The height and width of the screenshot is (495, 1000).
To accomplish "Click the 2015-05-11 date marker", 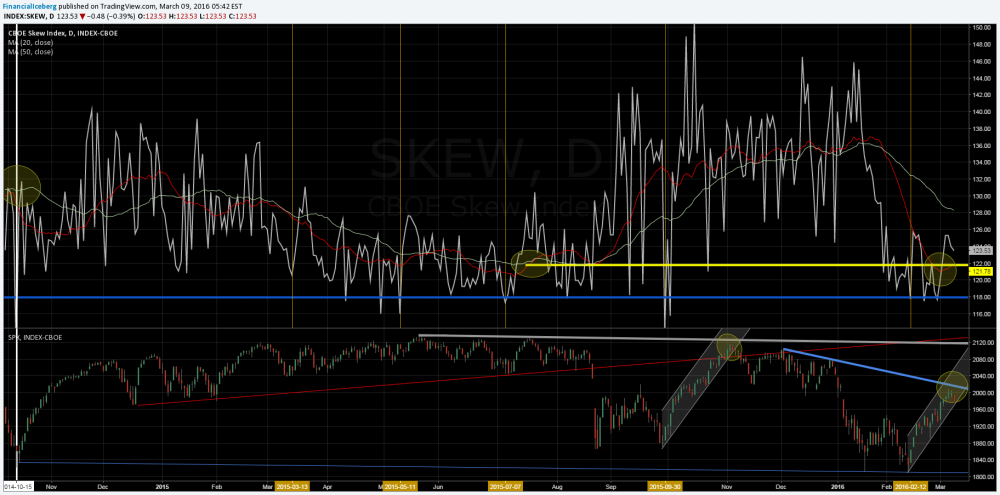I will tap(400, 486).
